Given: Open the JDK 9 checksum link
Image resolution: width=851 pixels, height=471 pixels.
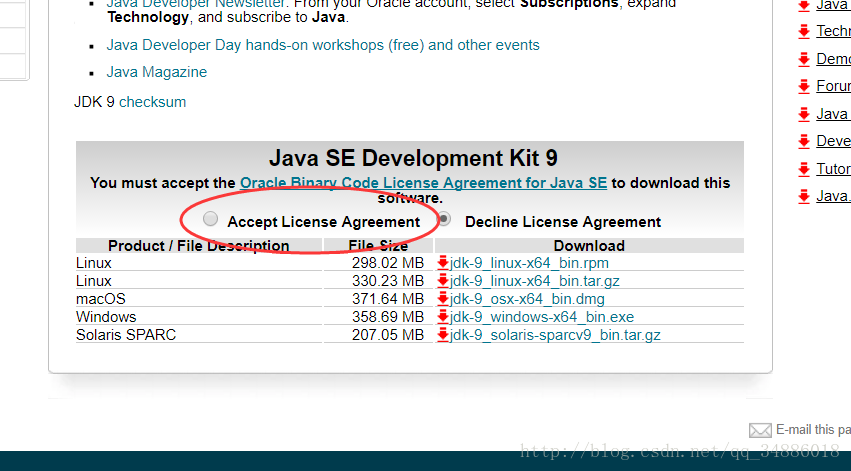Looking at the screenshot, I should tap(153, 102).
